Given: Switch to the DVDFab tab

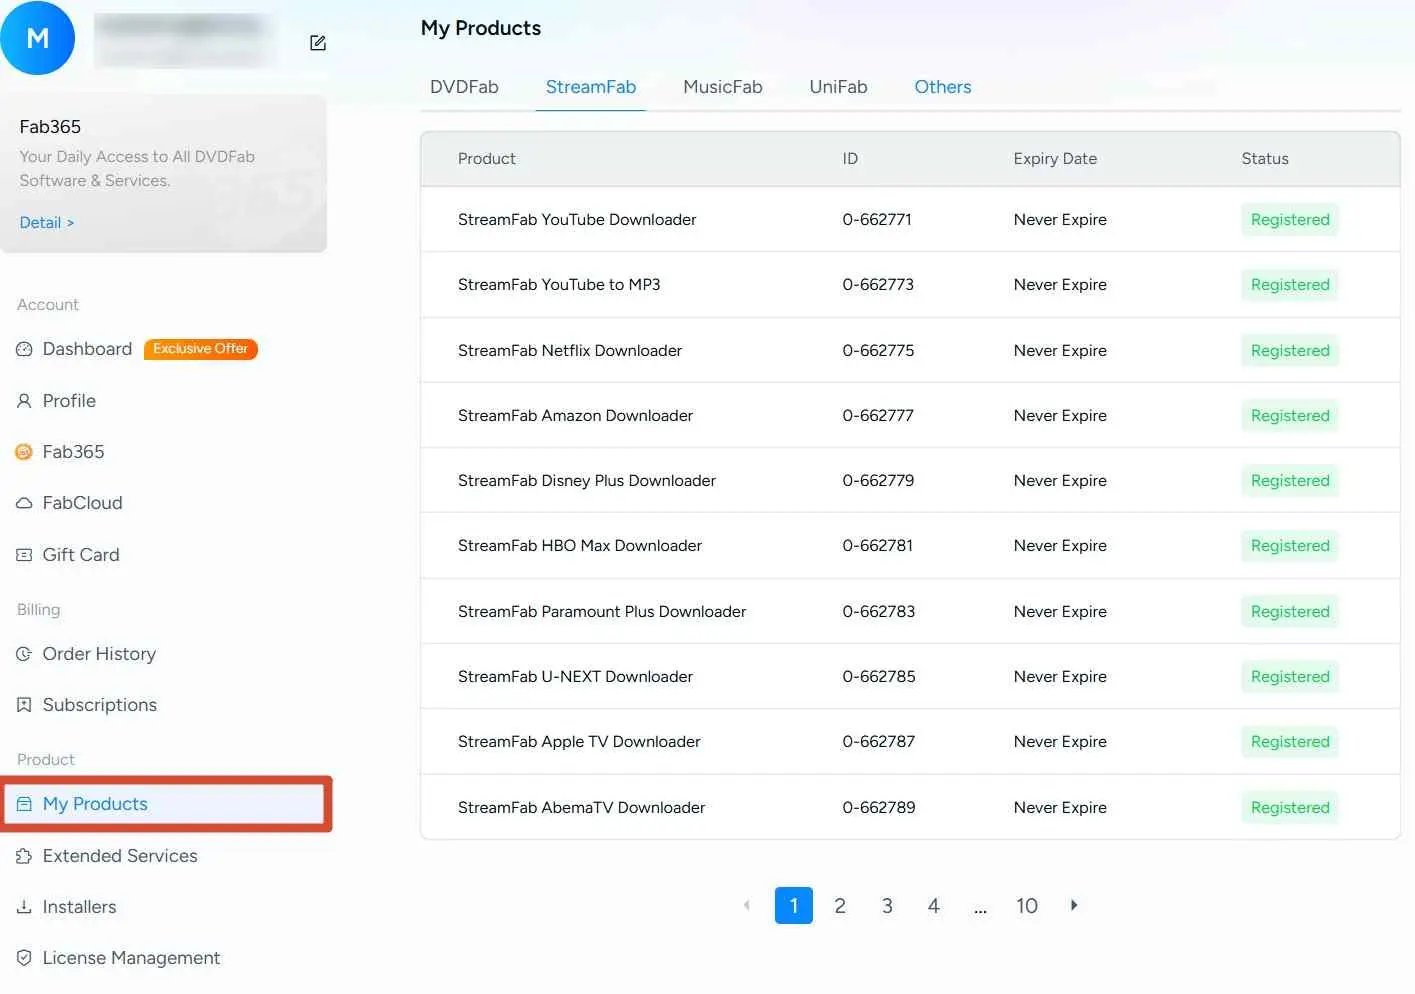Looking at the screenshot, I should pos(464,87).
